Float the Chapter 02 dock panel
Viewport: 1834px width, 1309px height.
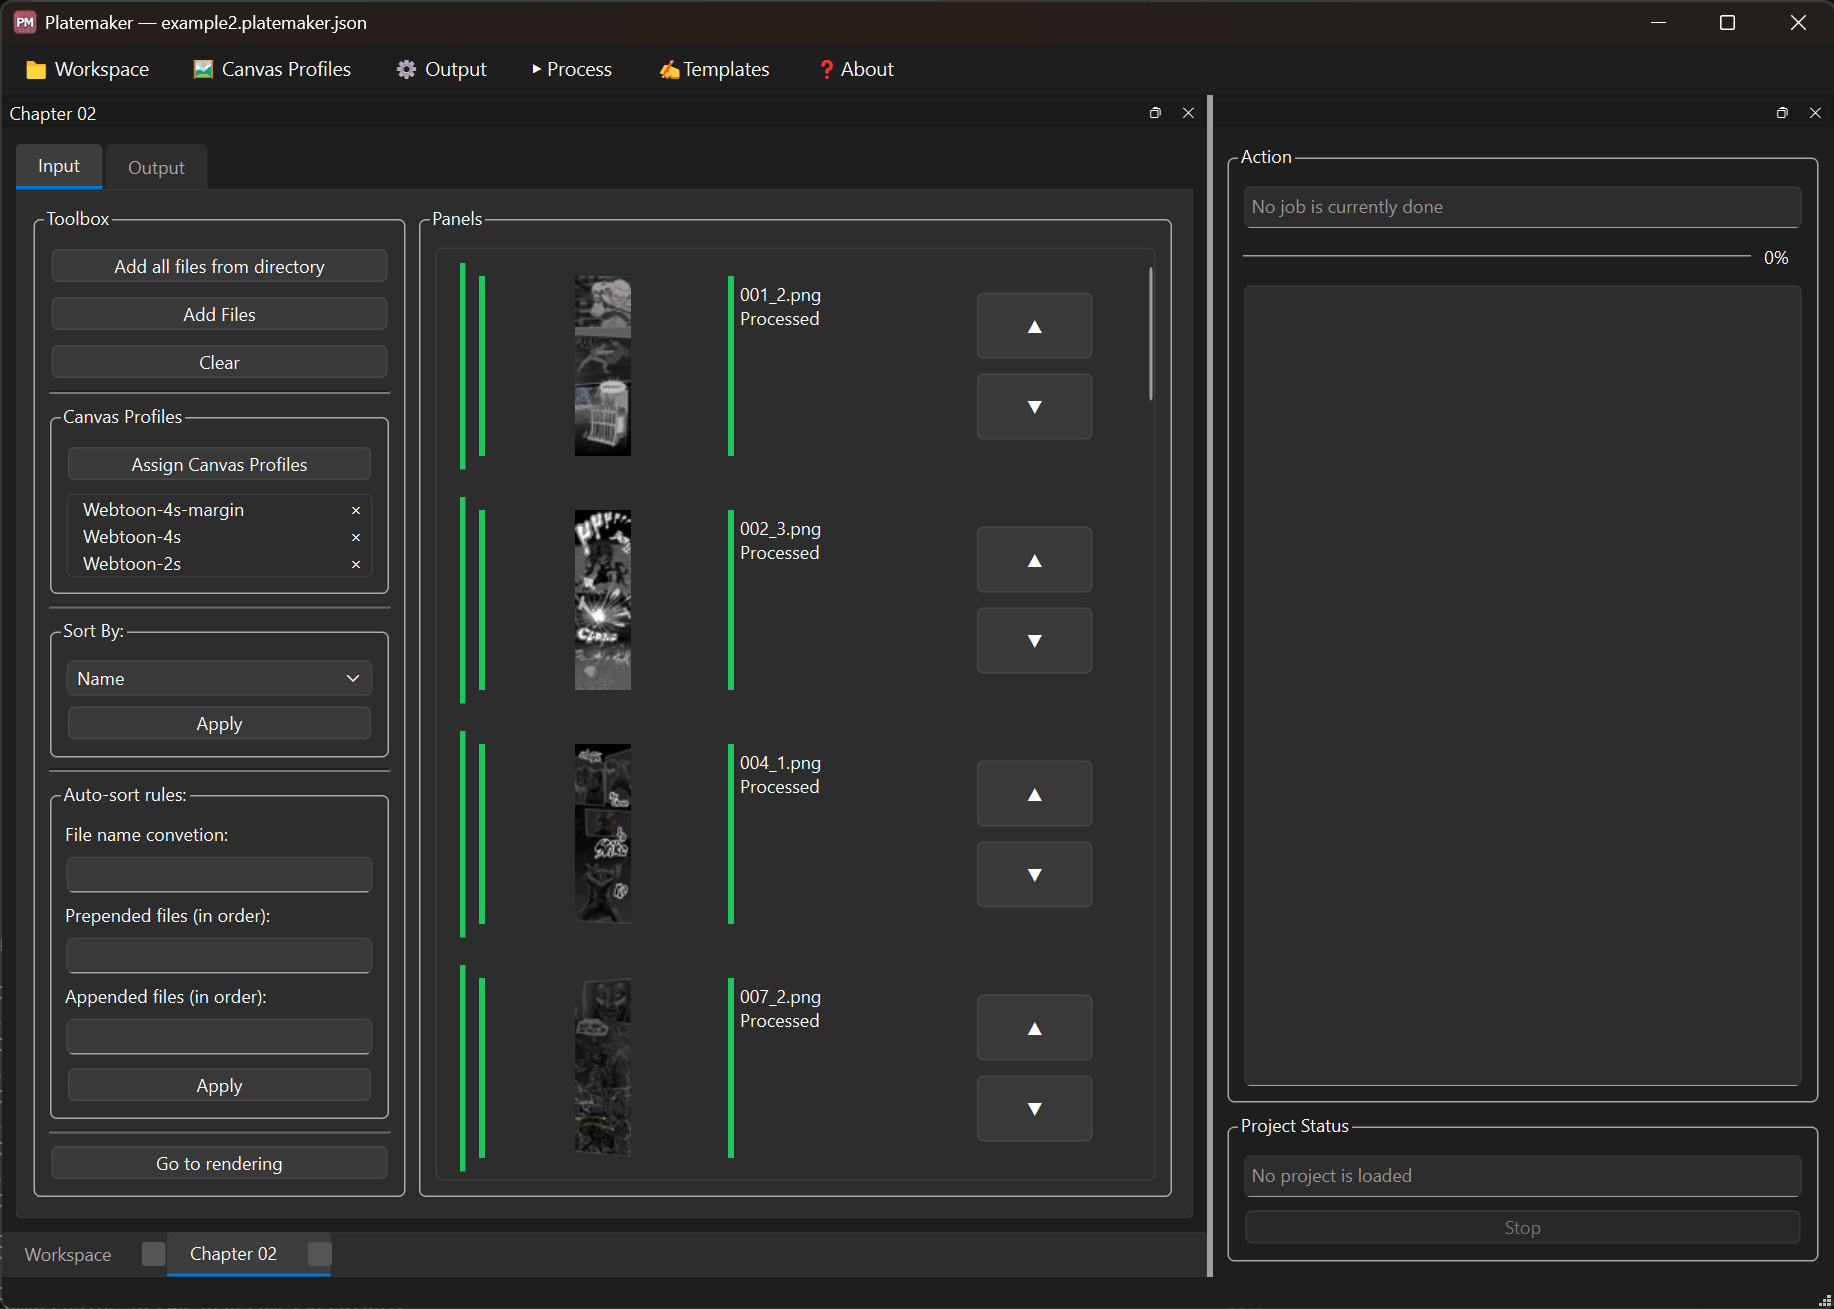(1155, 113)
